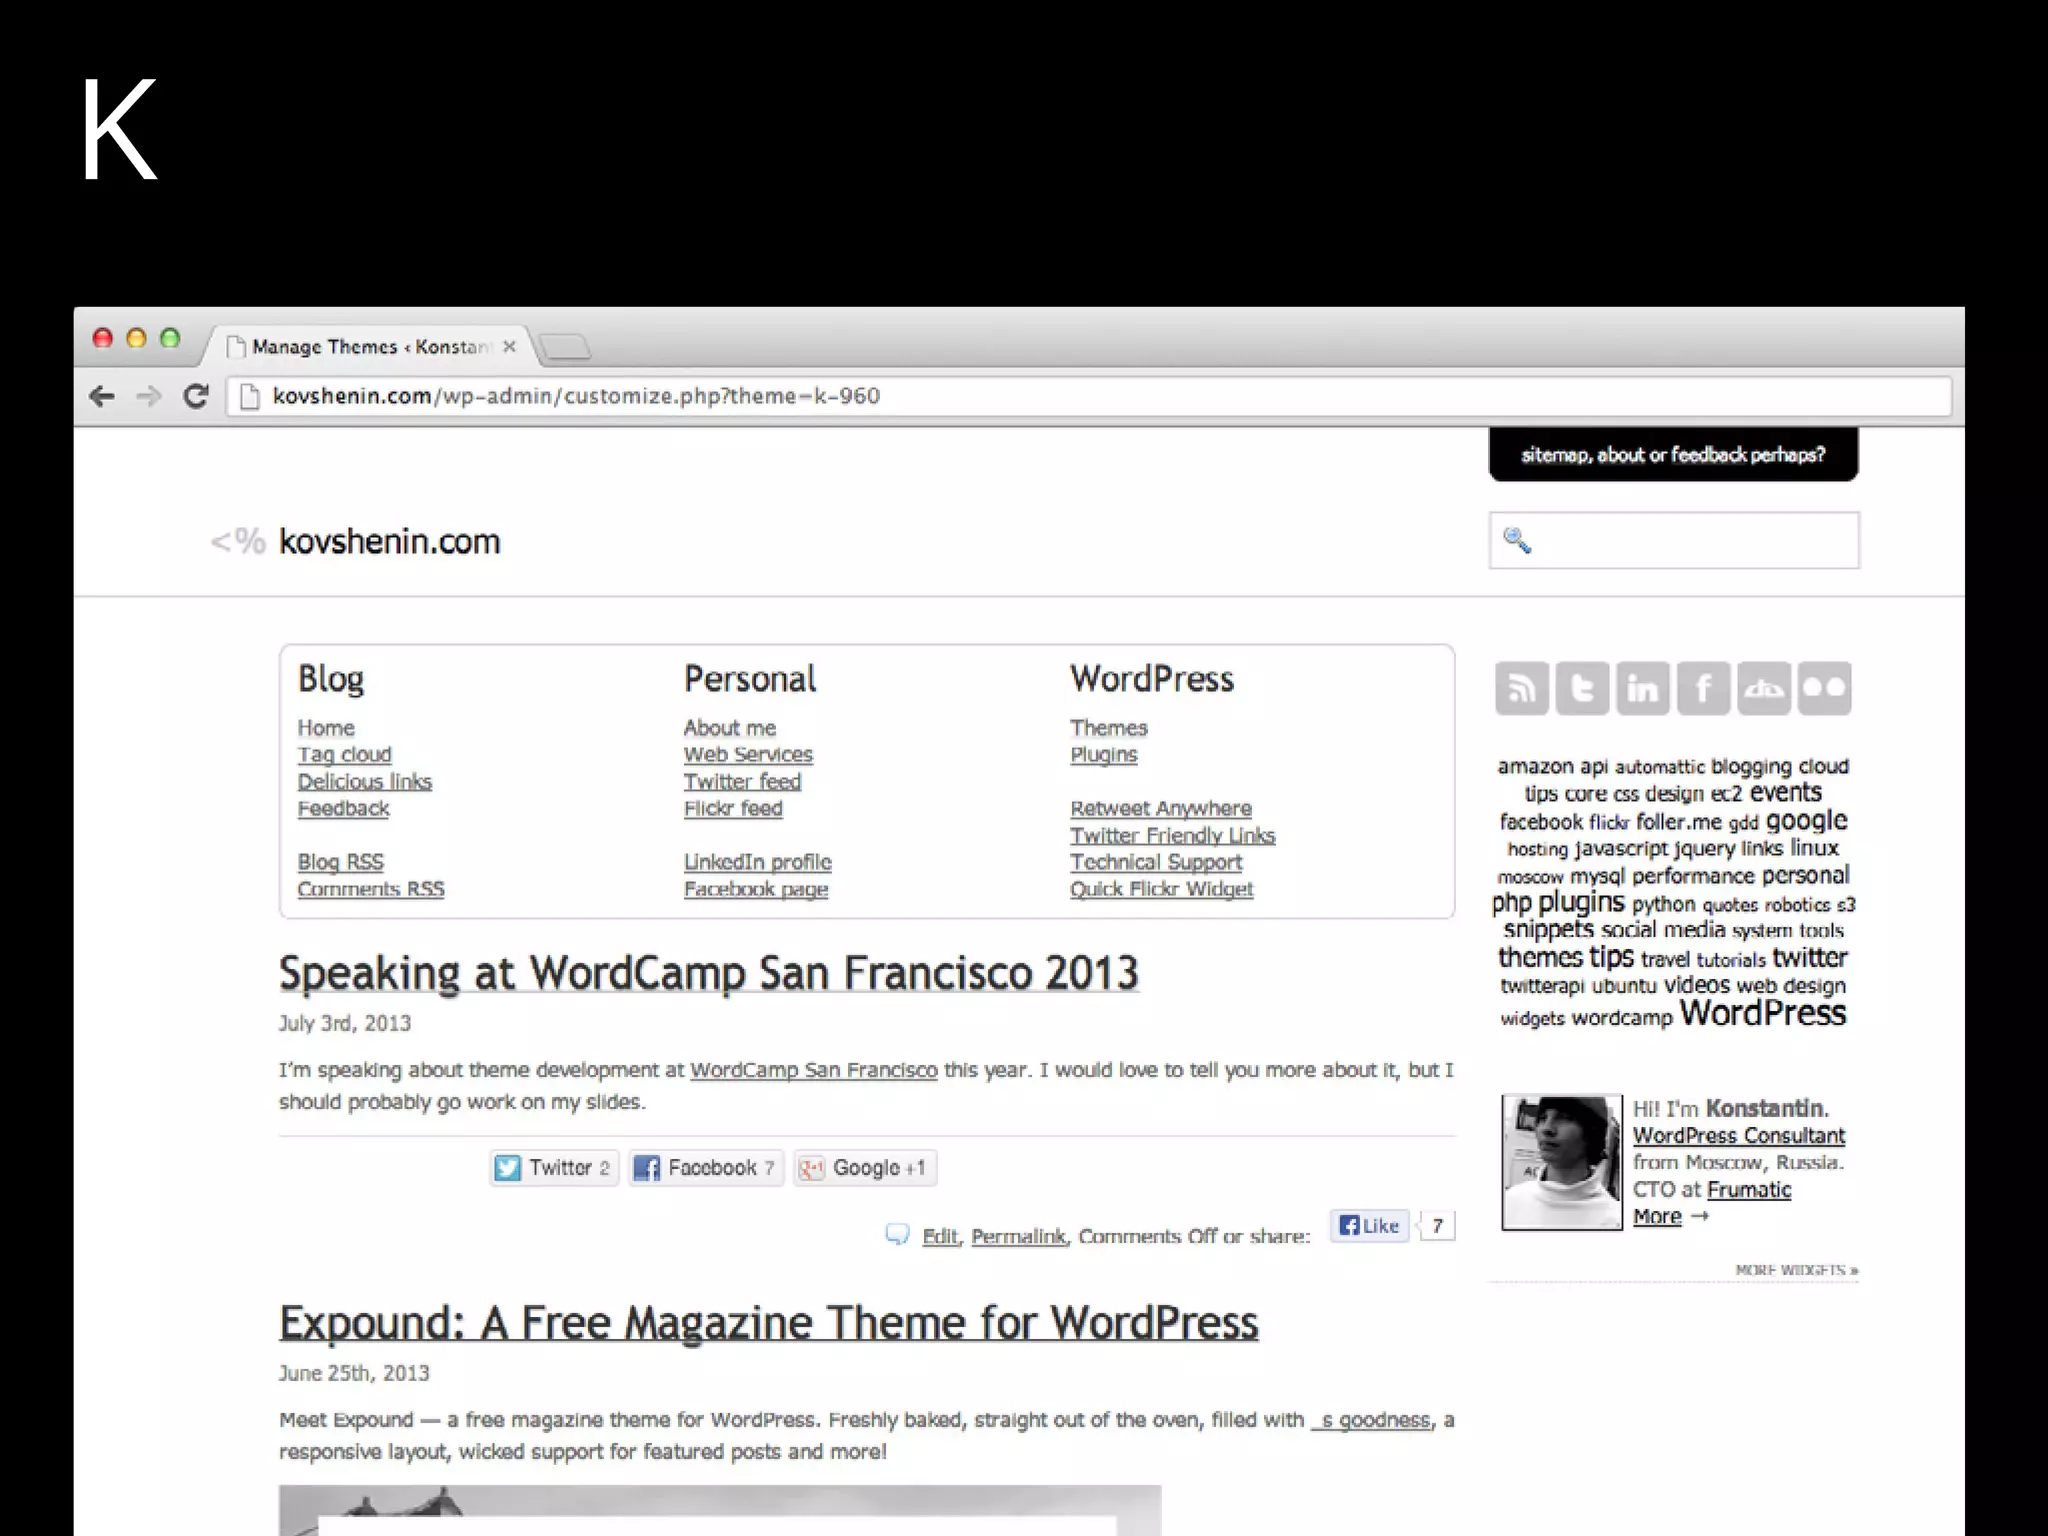
Task: Click the Delicious social icon
Action: click(1763, 688)
